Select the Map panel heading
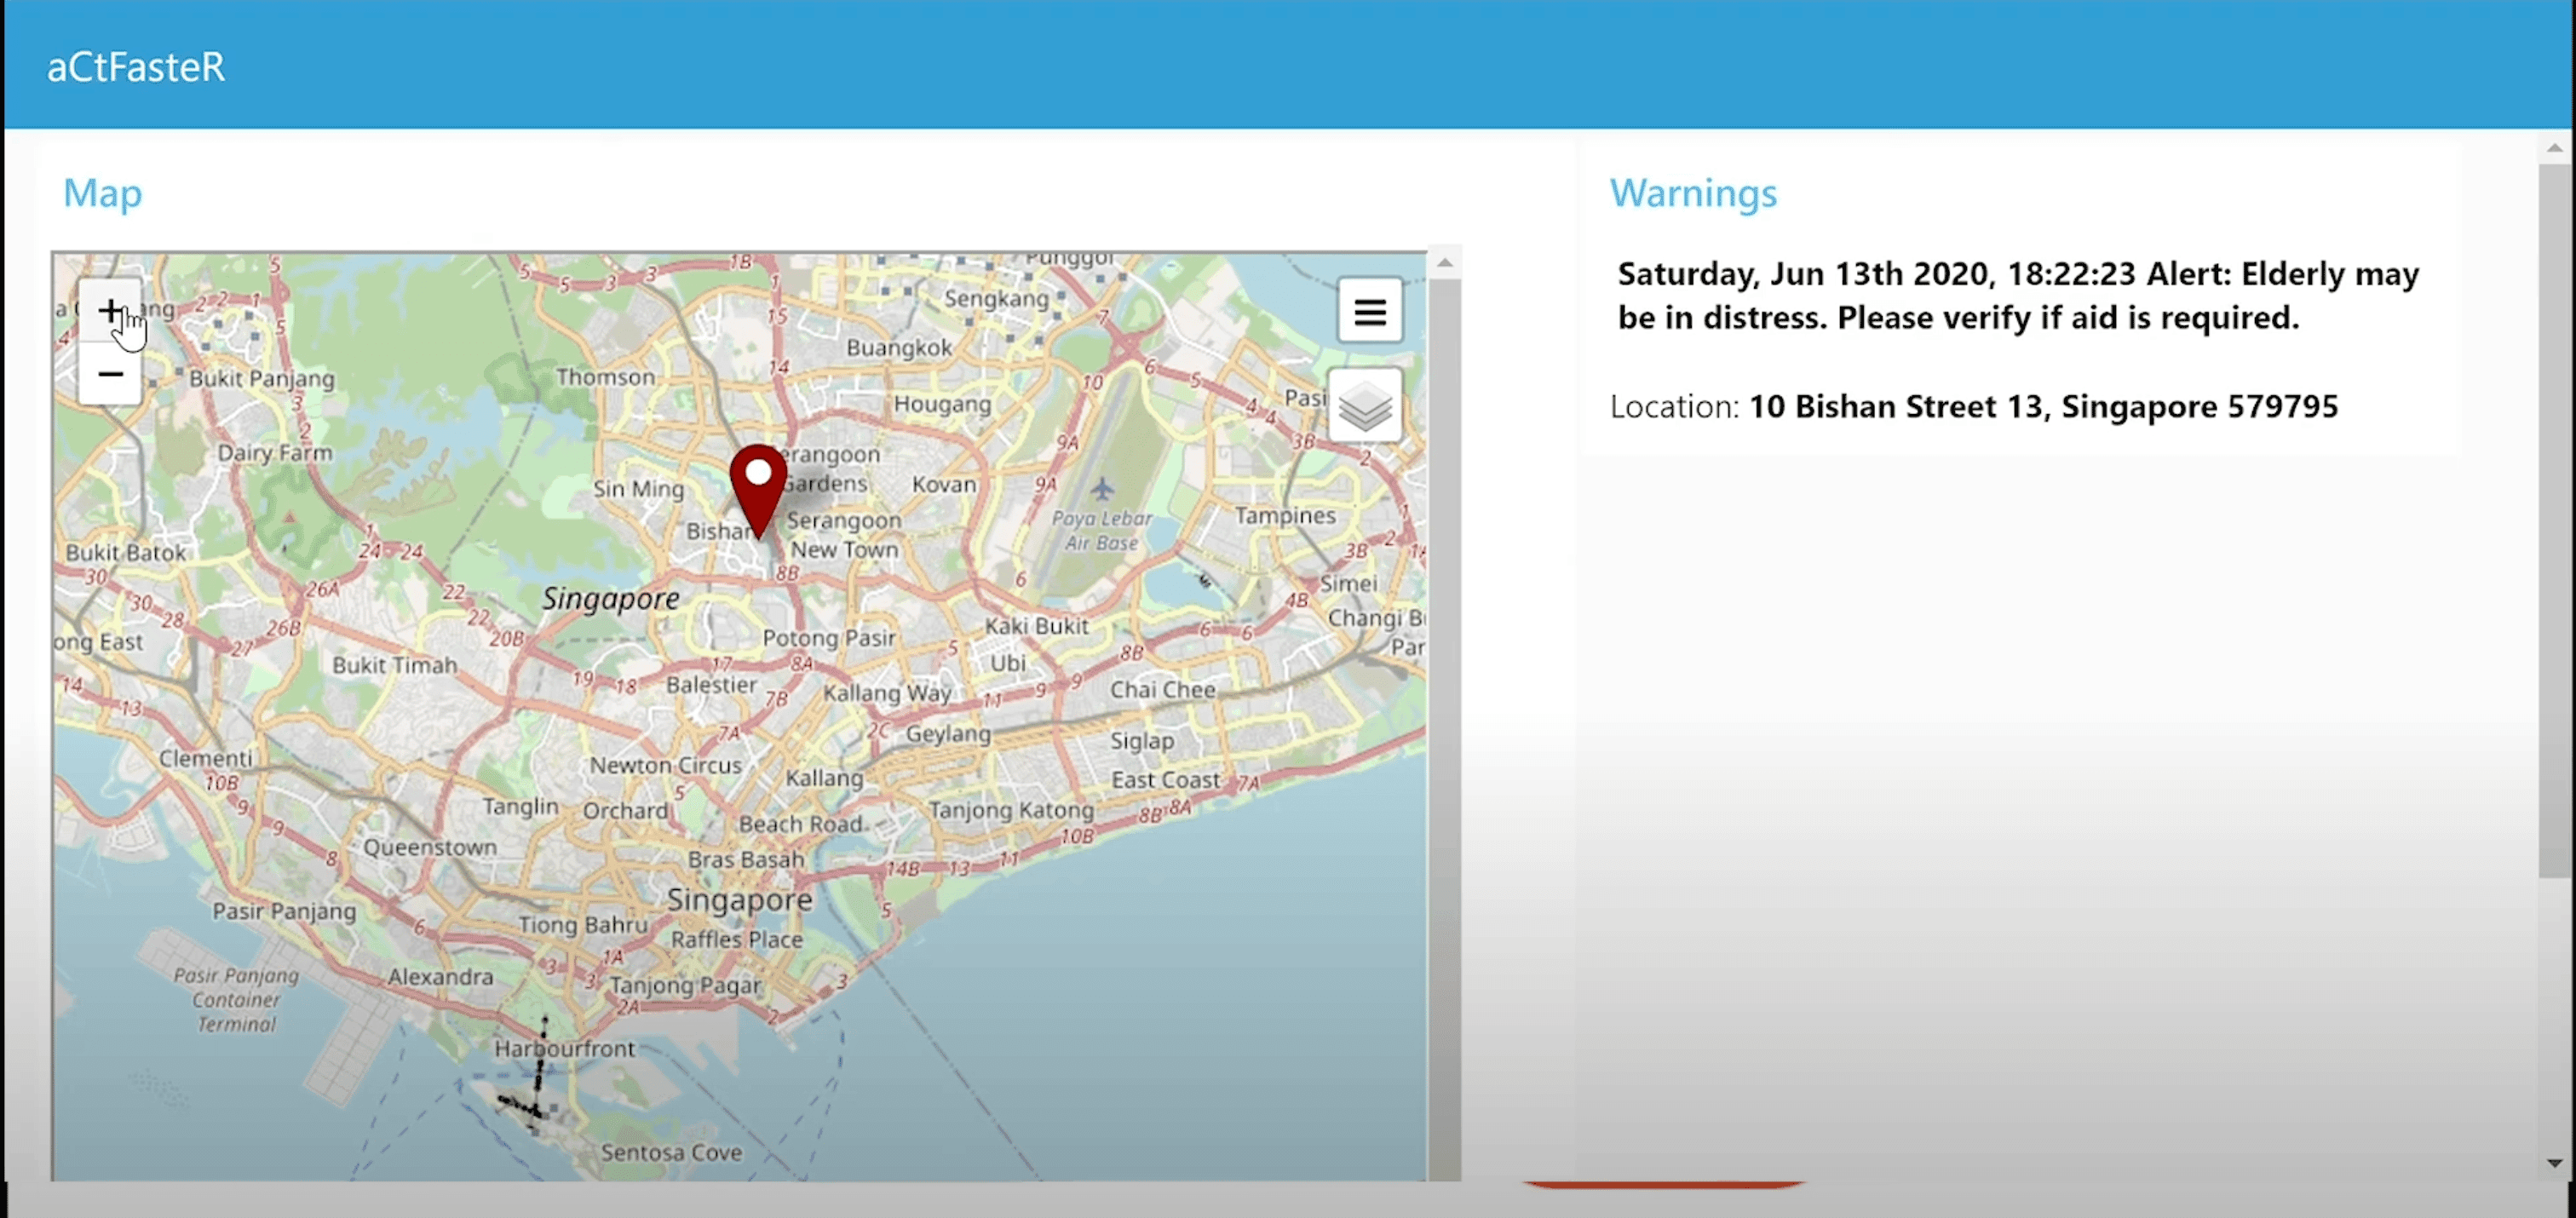This screenshot has width=2576, height=1218. [102, 192]
